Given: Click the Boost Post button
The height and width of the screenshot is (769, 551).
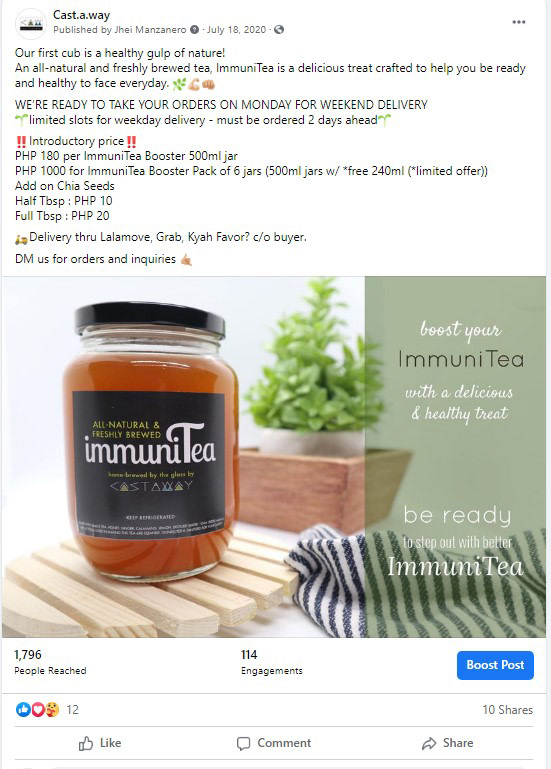Looking at the screenshot, I should pyautogui.click(x=495, y=665).
